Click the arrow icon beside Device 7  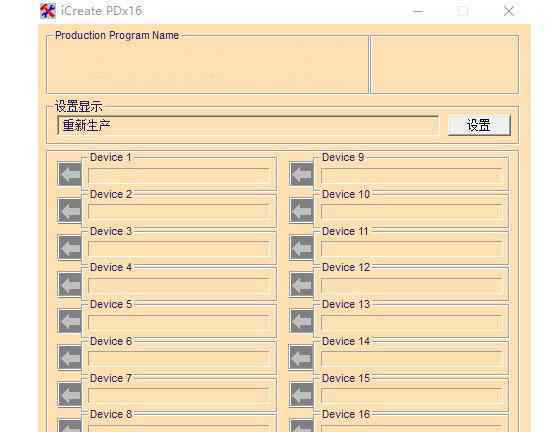coord(70,394)
